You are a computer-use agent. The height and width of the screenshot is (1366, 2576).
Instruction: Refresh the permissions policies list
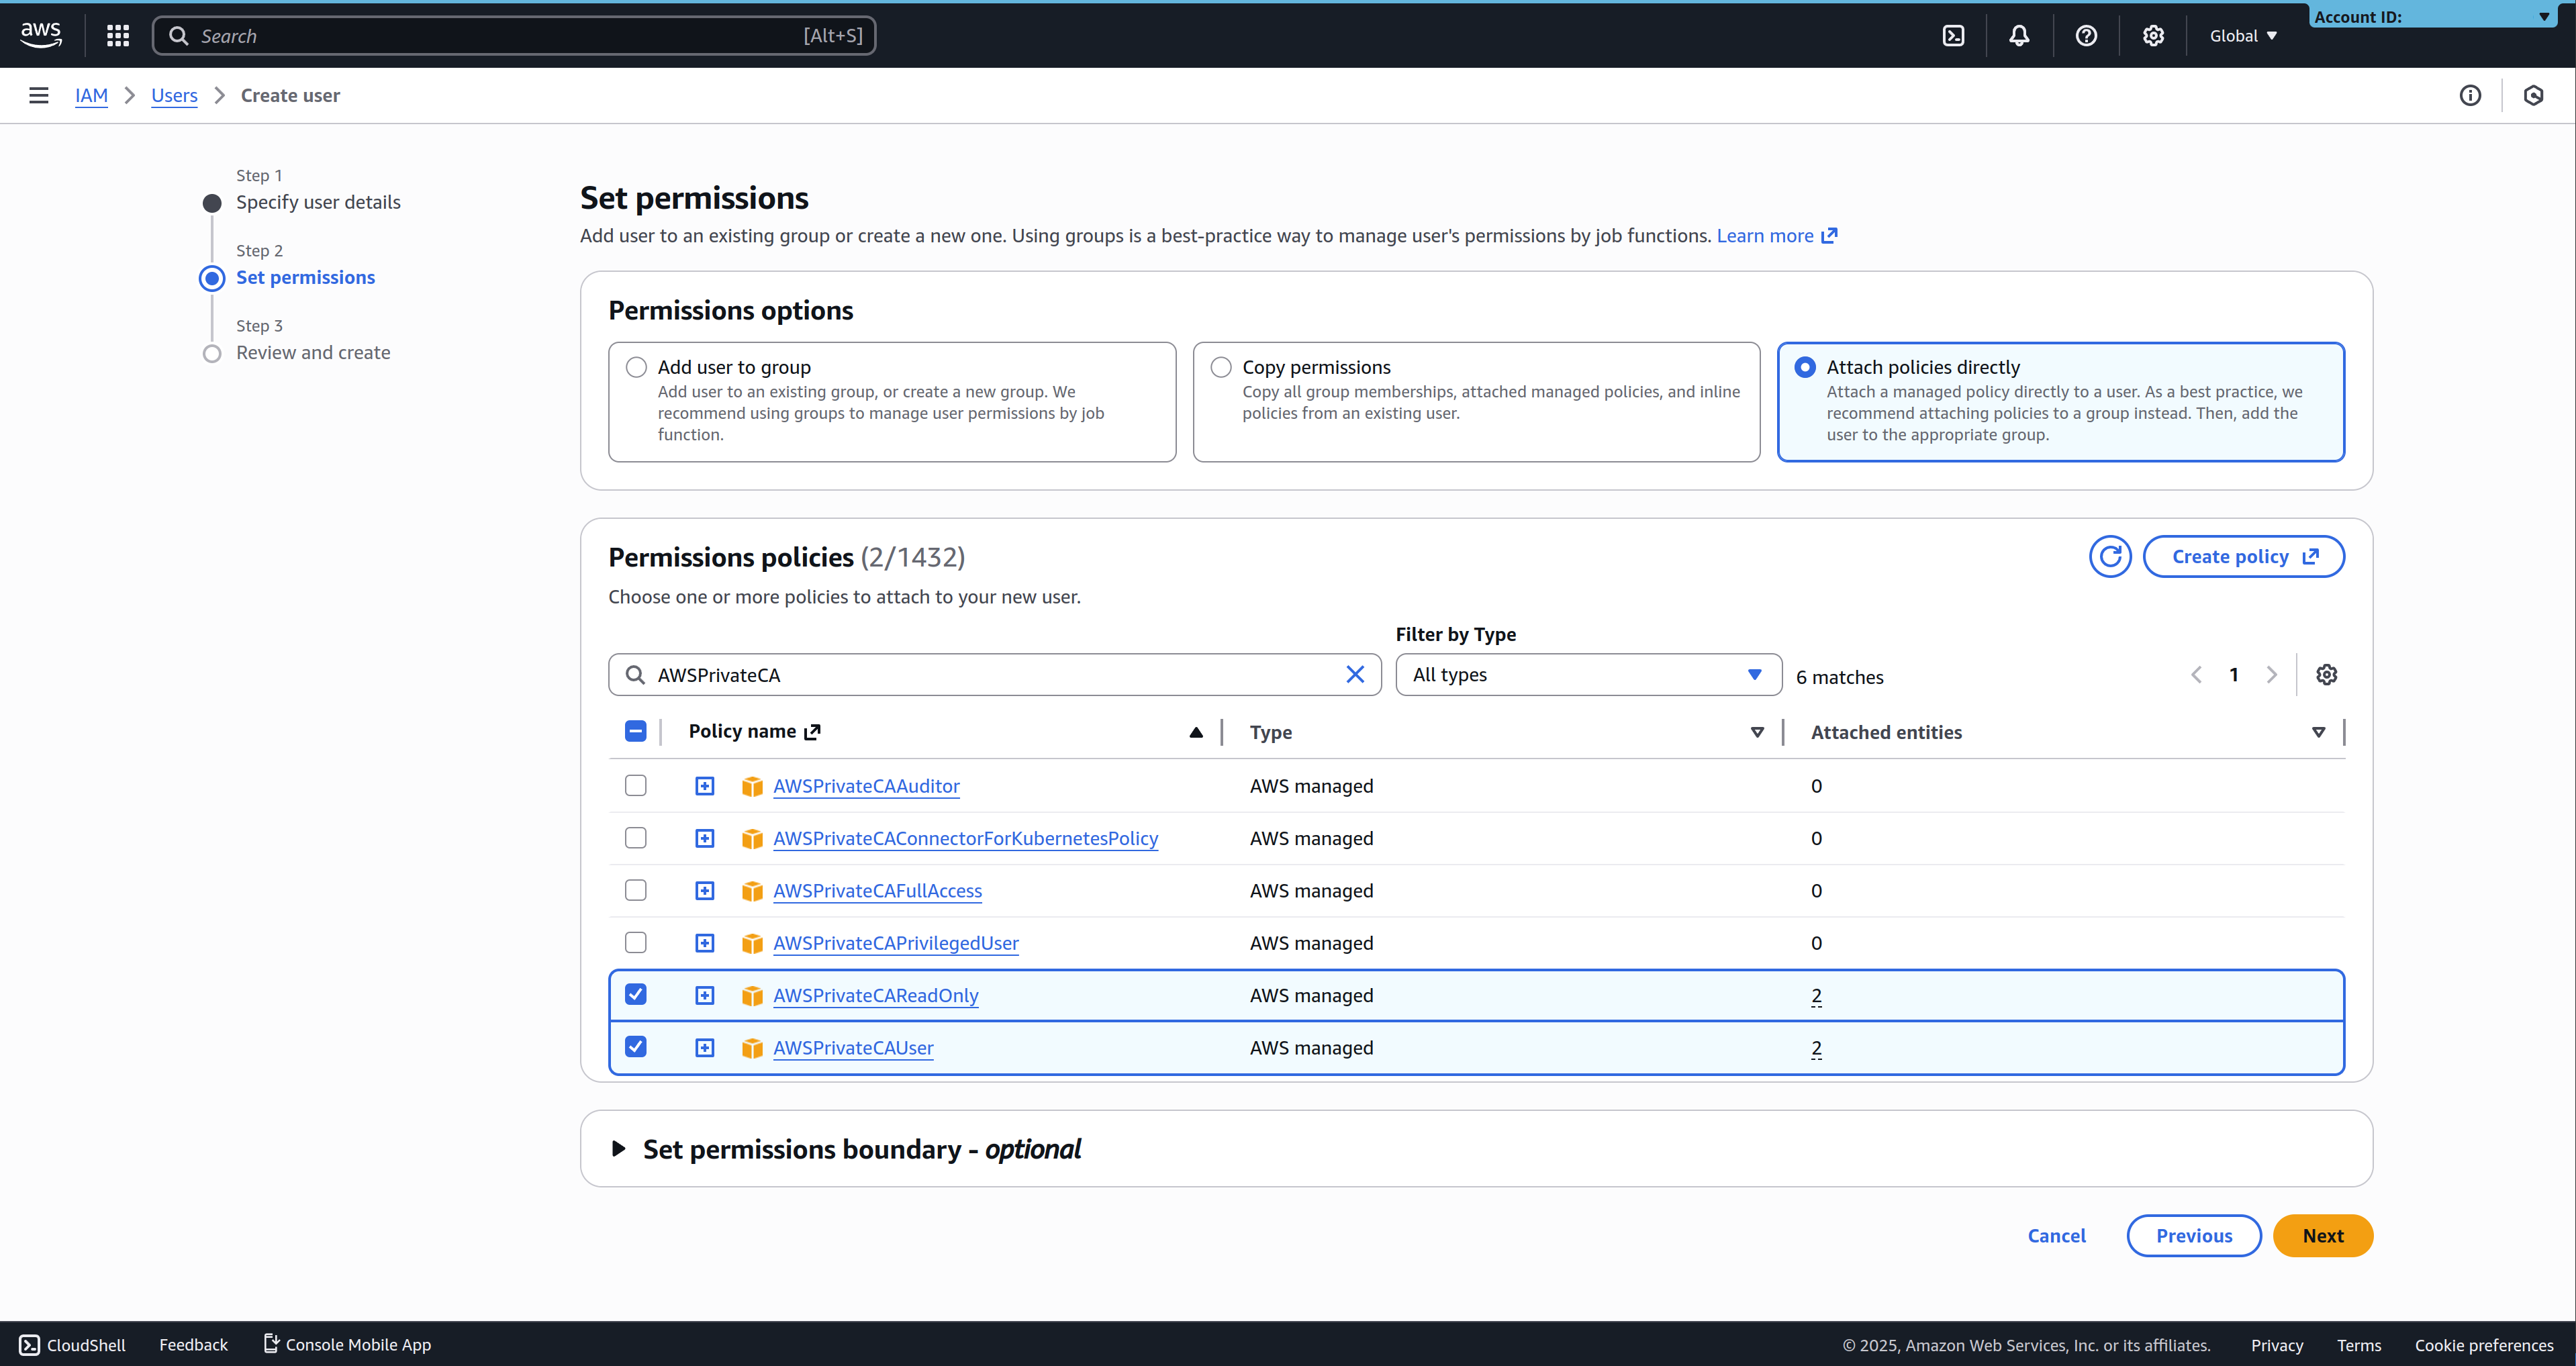click(2110, 557)
